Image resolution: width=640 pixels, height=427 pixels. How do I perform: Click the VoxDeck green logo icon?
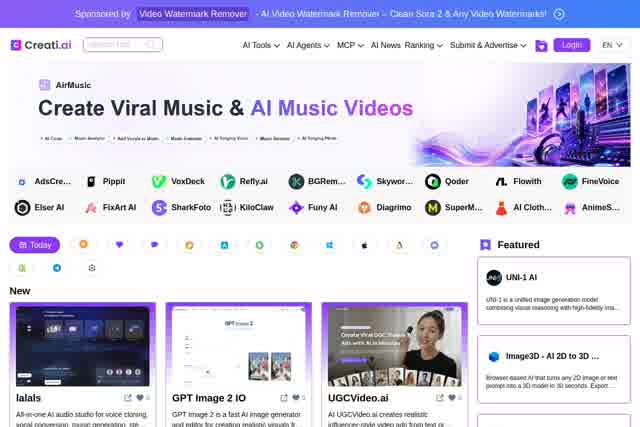click(x=159, y=181)
